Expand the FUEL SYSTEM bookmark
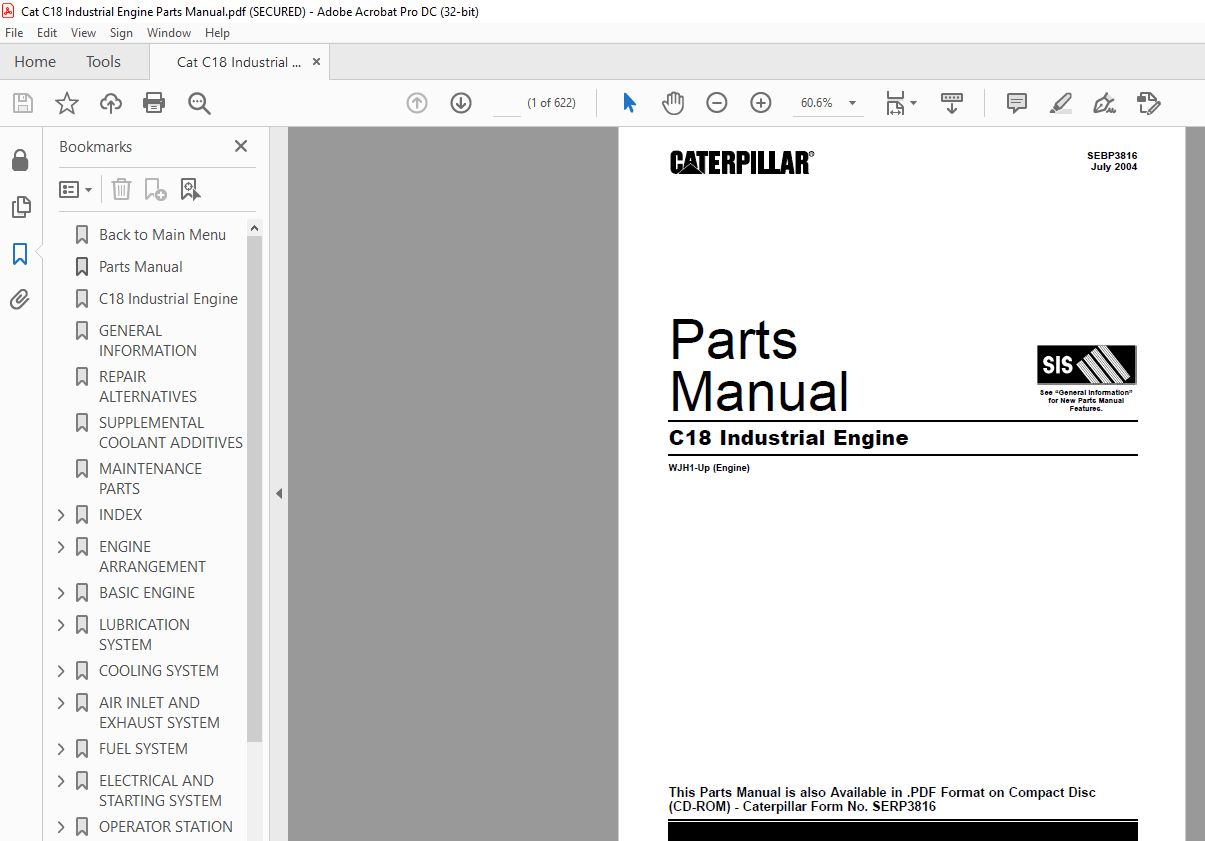 click(x=61, y=749)
